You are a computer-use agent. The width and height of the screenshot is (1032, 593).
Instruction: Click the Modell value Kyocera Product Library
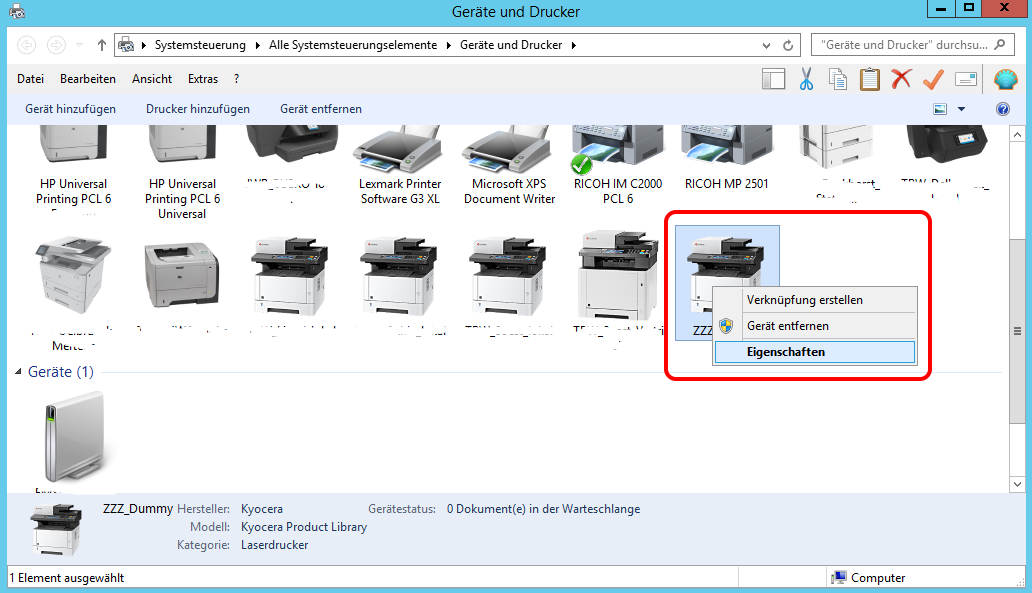(x=304, y=527)
